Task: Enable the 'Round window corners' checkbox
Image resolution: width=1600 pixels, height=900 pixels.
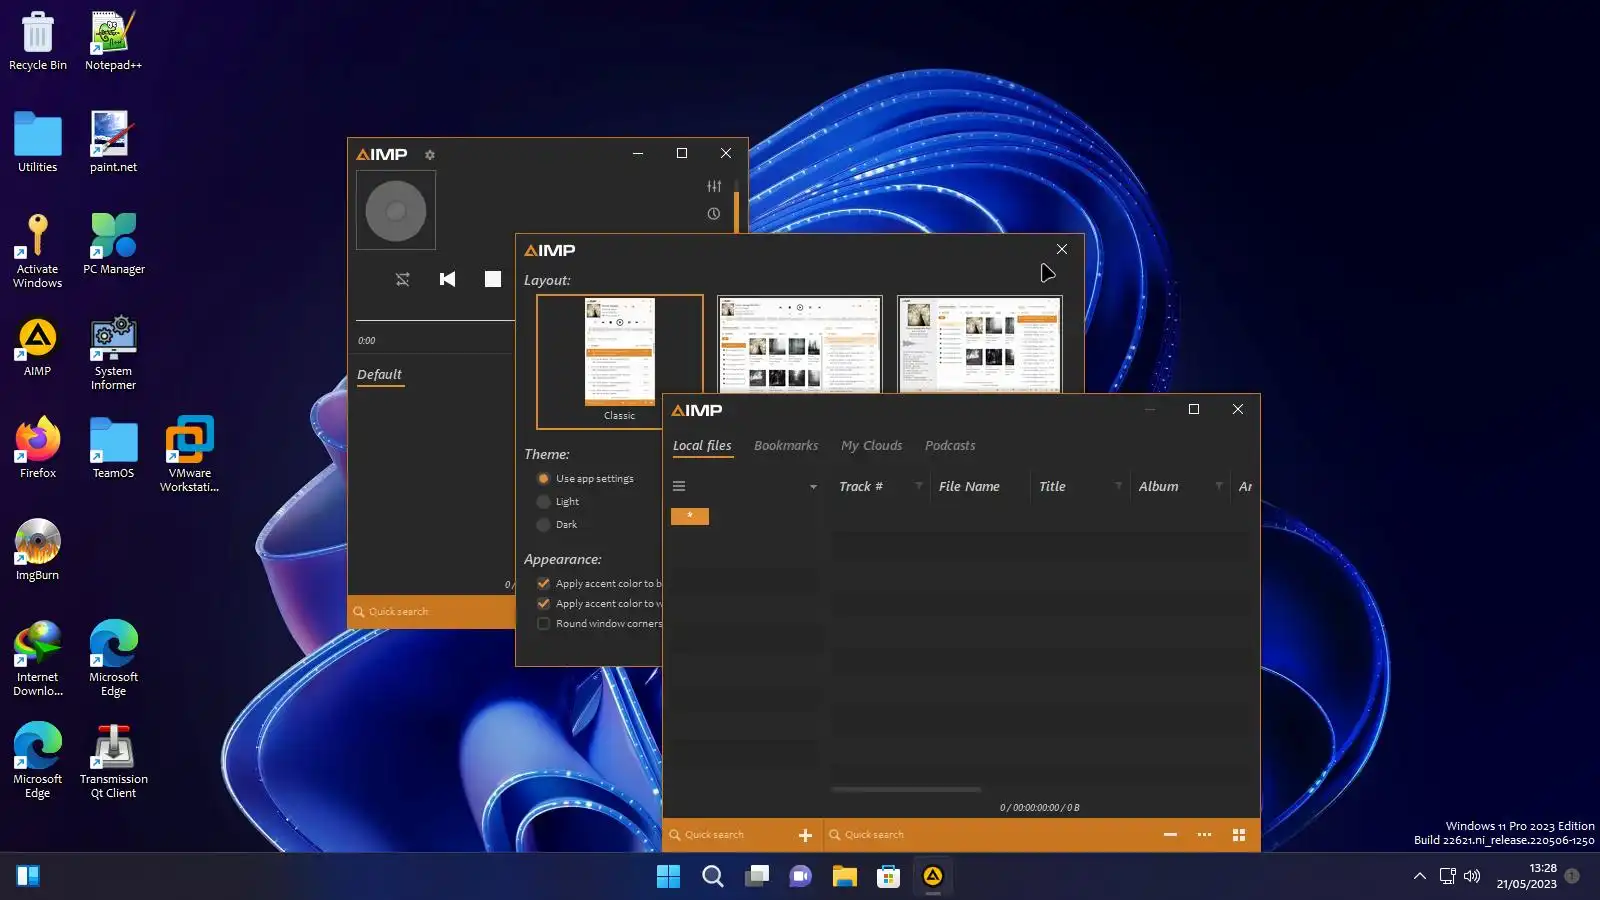Action: pos(544,624)
